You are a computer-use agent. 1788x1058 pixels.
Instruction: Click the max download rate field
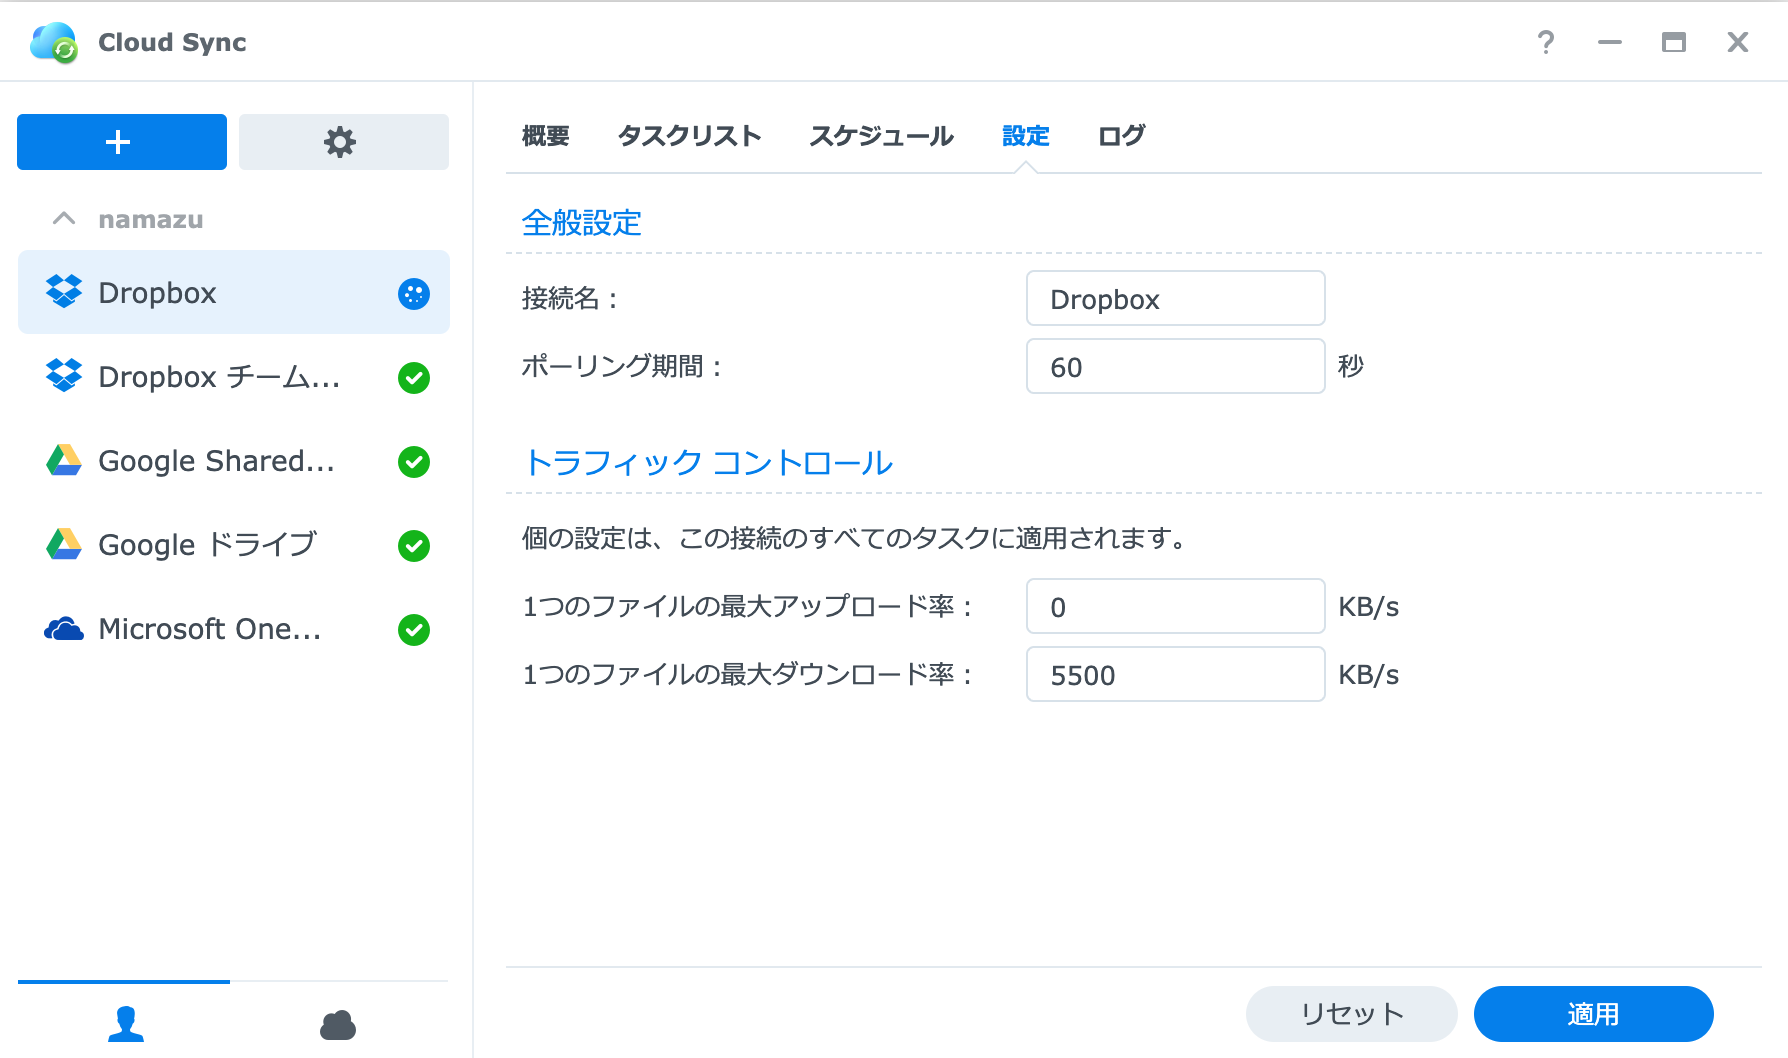click(1175, 675)
